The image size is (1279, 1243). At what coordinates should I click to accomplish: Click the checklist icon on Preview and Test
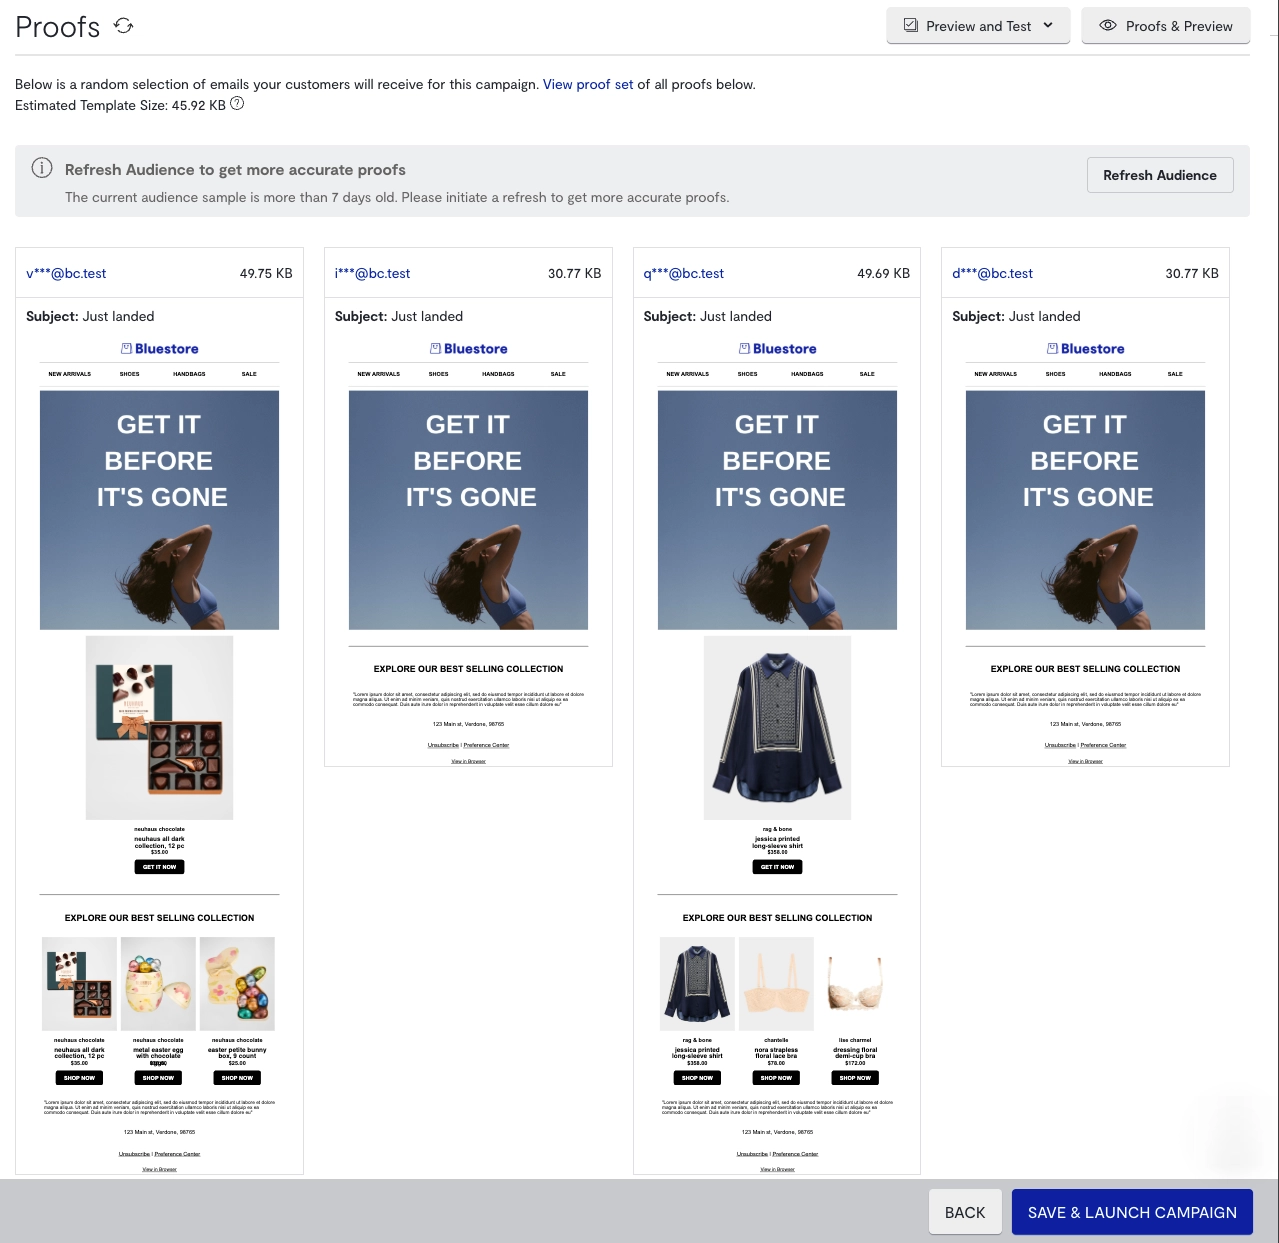click(911, 26)
